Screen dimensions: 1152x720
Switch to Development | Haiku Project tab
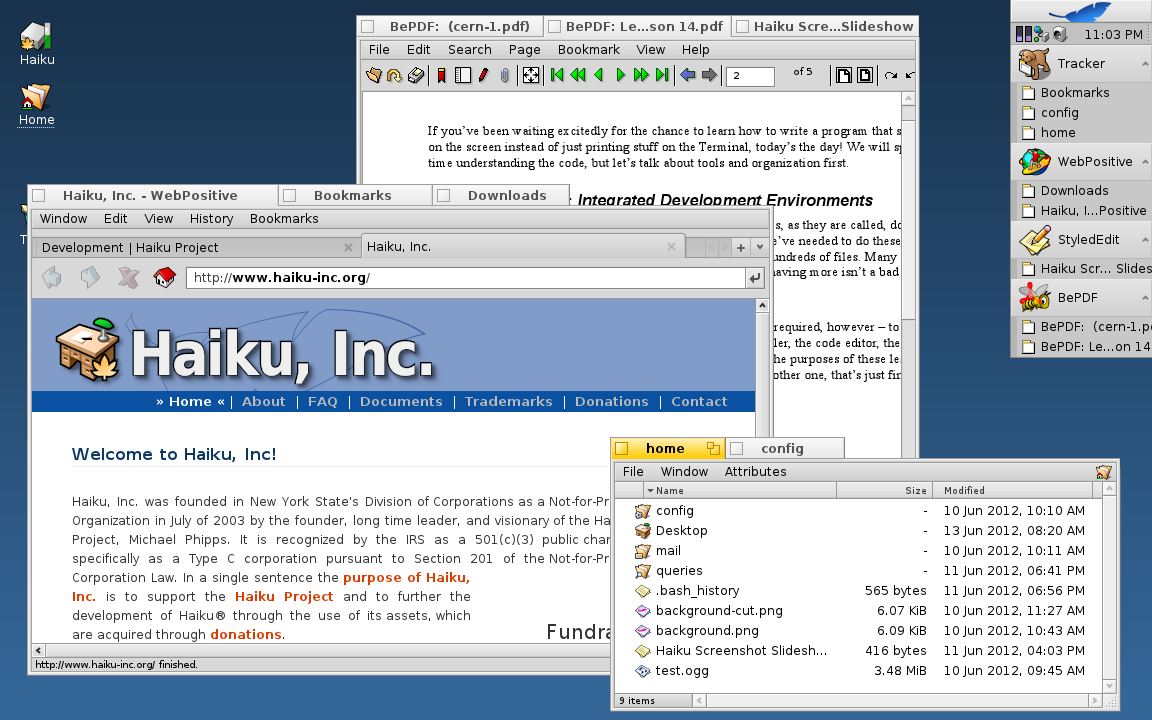[130, 247]
